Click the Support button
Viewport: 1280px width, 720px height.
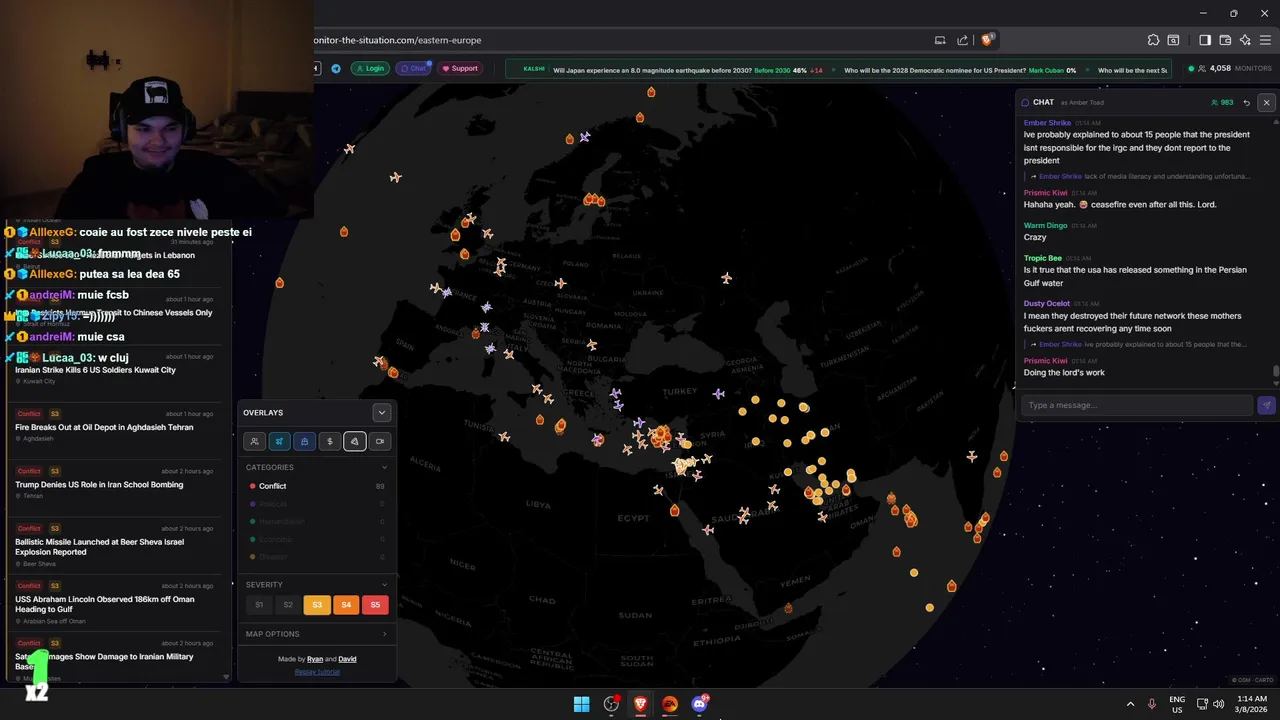point(460,68)
